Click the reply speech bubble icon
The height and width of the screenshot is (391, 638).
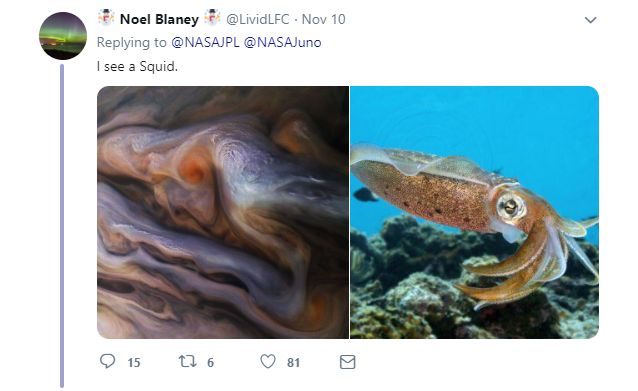tap(107, 361)
